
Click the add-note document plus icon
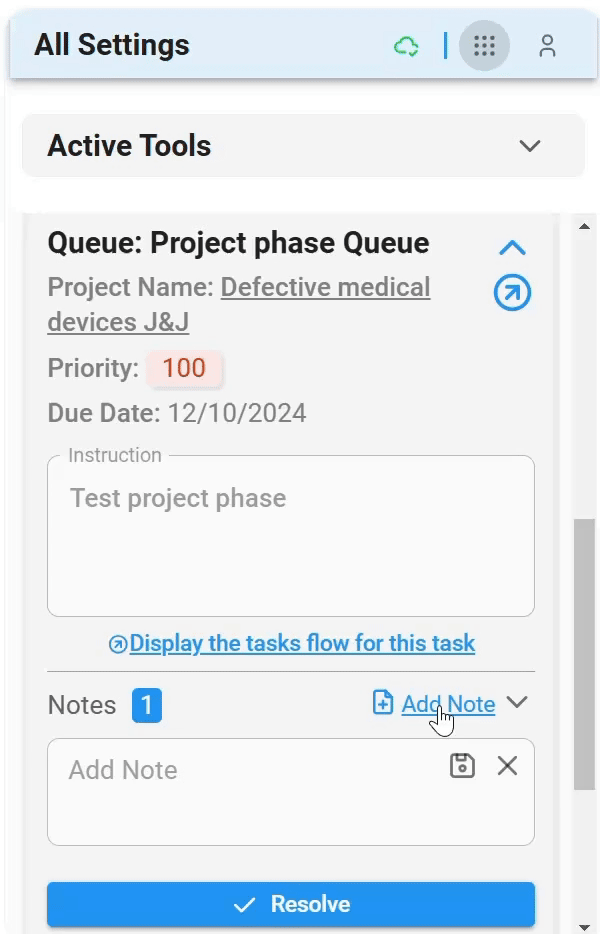point(383,703)
